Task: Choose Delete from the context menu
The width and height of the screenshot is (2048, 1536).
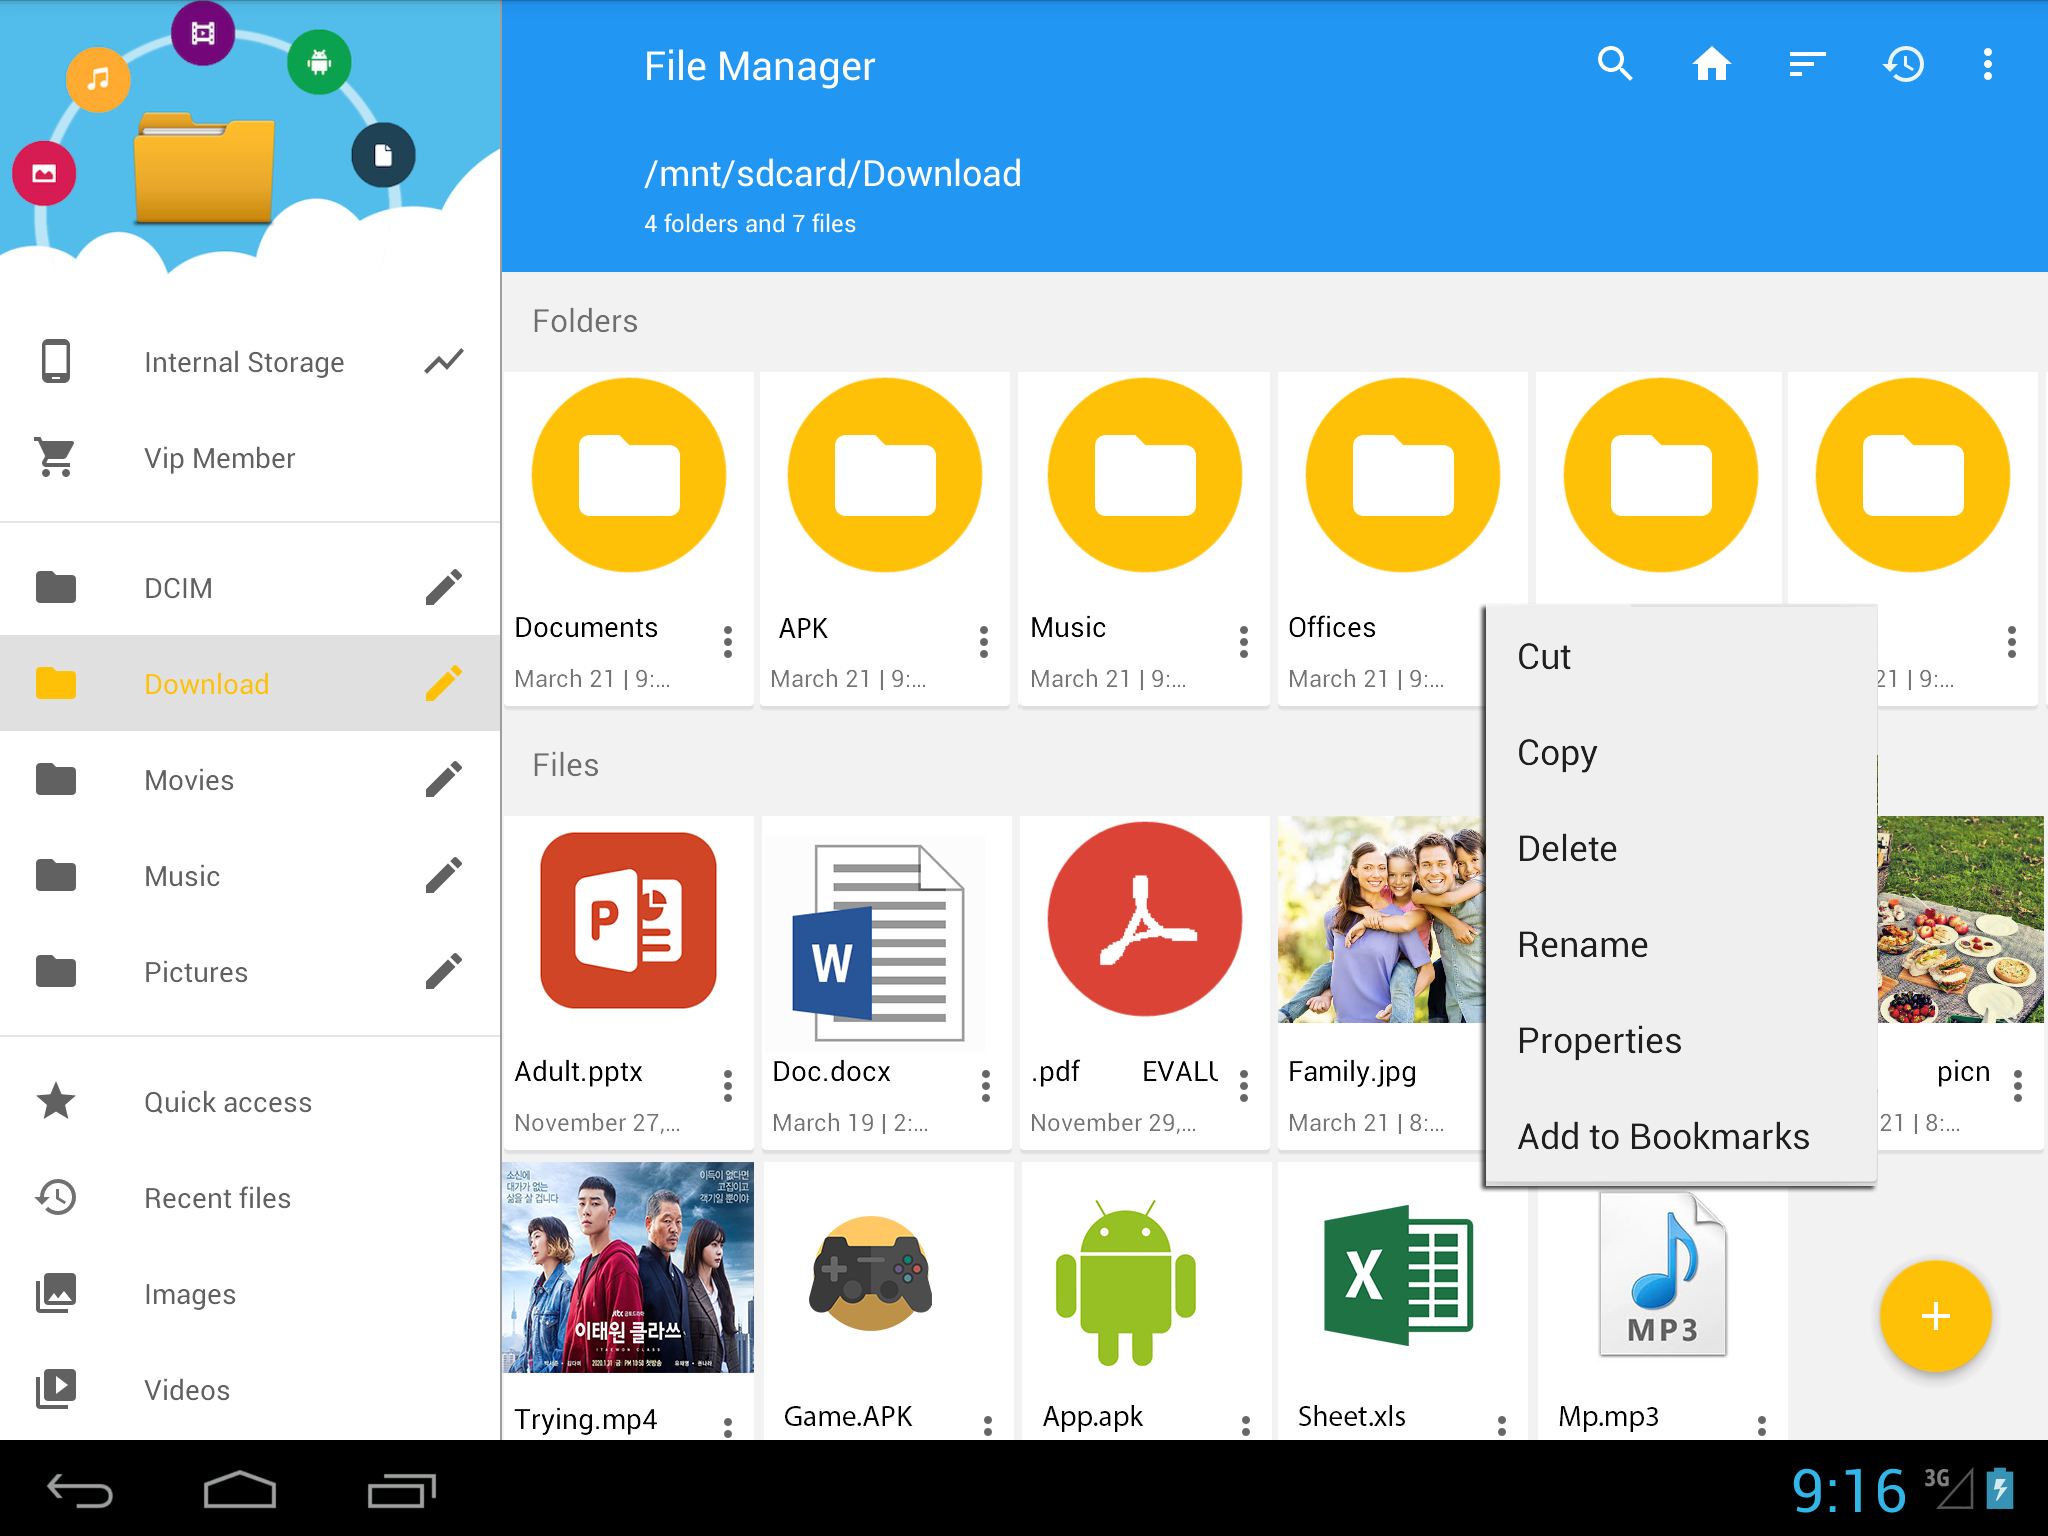Action: click(x=1680, y=849)
